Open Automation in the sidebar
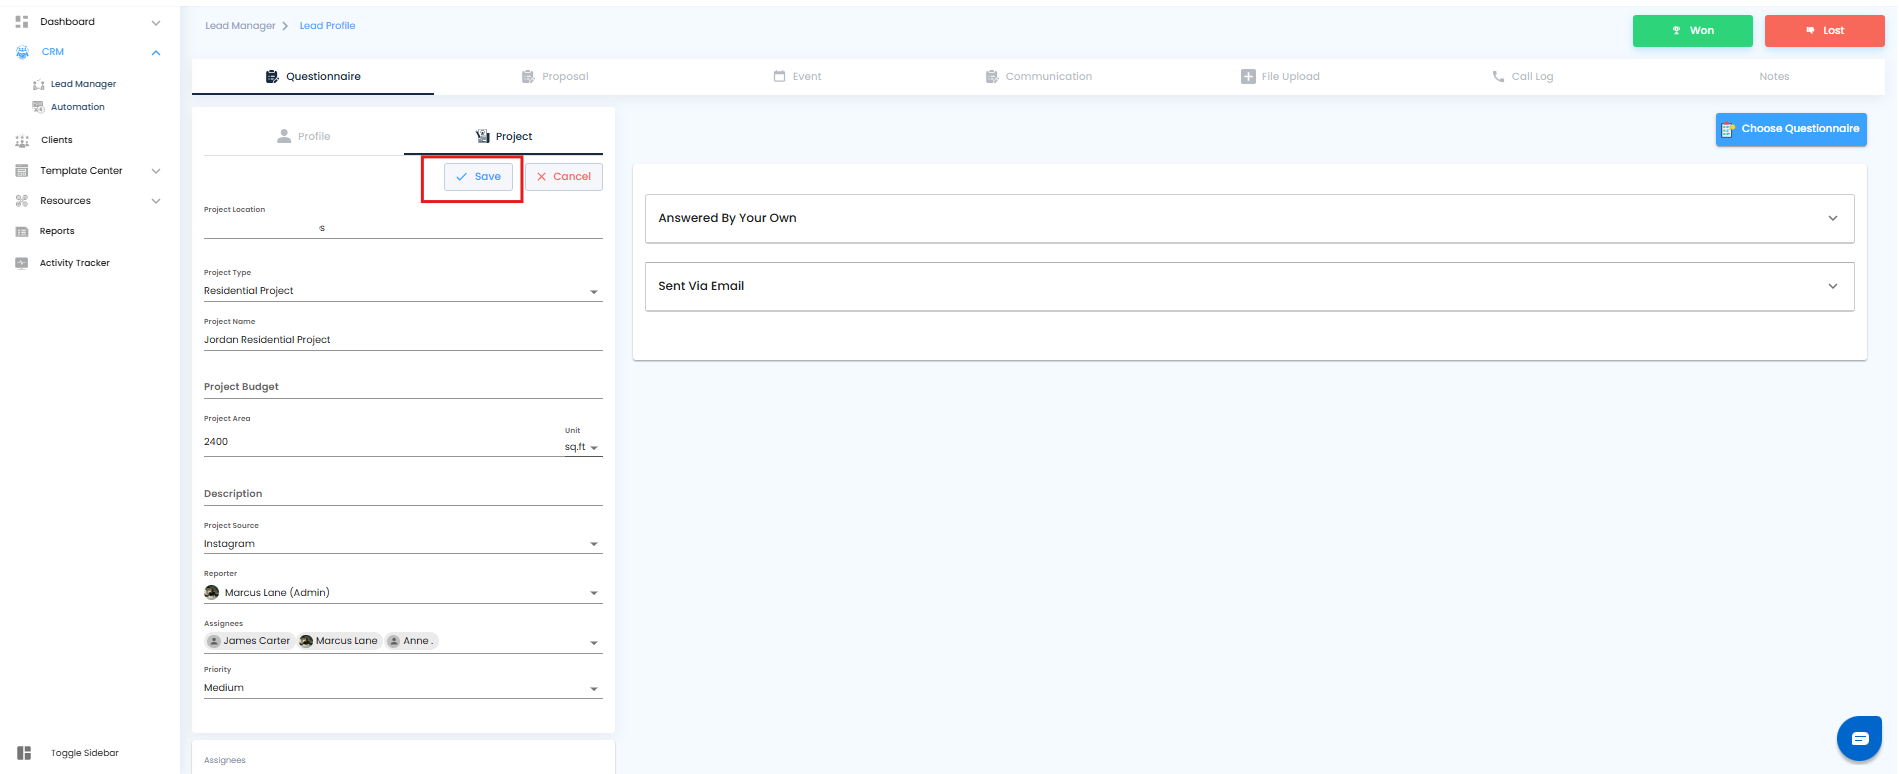The width and height of the screenshot is (1899, 774). point(78,107)
